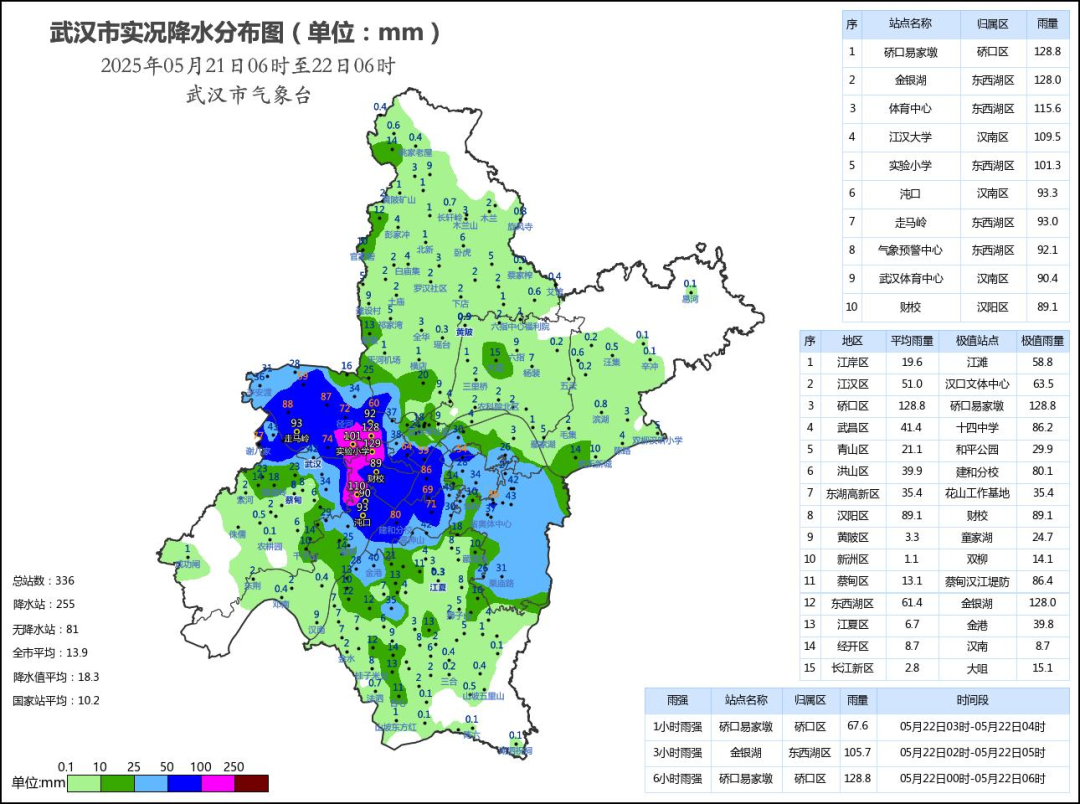This screenshot has width=1080, height=804.
Task: Click the 和平公园 extreme station cell
Action: coord(977,450)
